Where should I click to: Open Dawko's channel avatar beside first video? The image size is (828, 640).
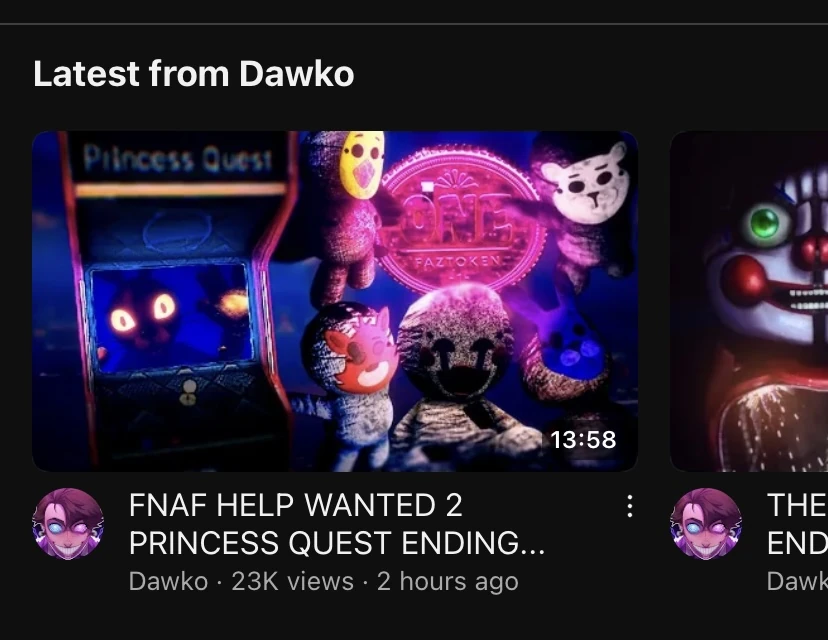point(68,523)
